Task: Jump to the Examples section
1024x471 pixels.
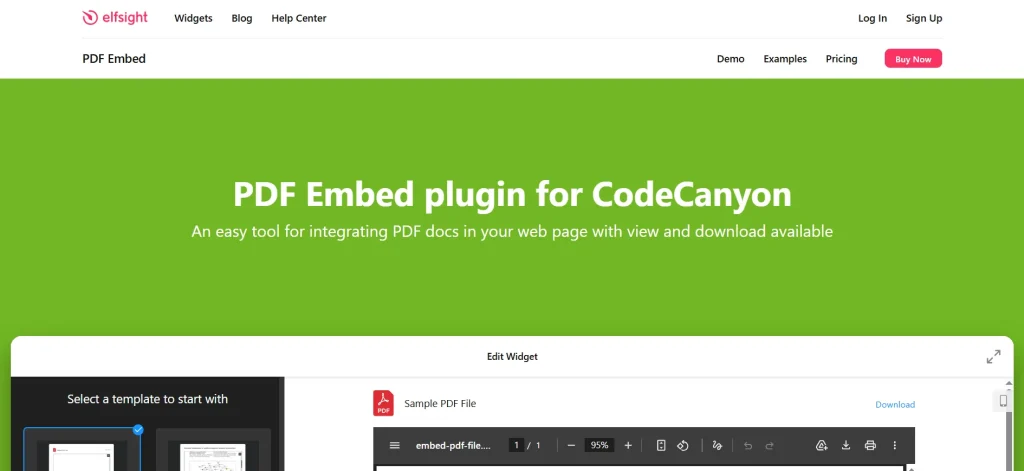Action: click(785, 59)
